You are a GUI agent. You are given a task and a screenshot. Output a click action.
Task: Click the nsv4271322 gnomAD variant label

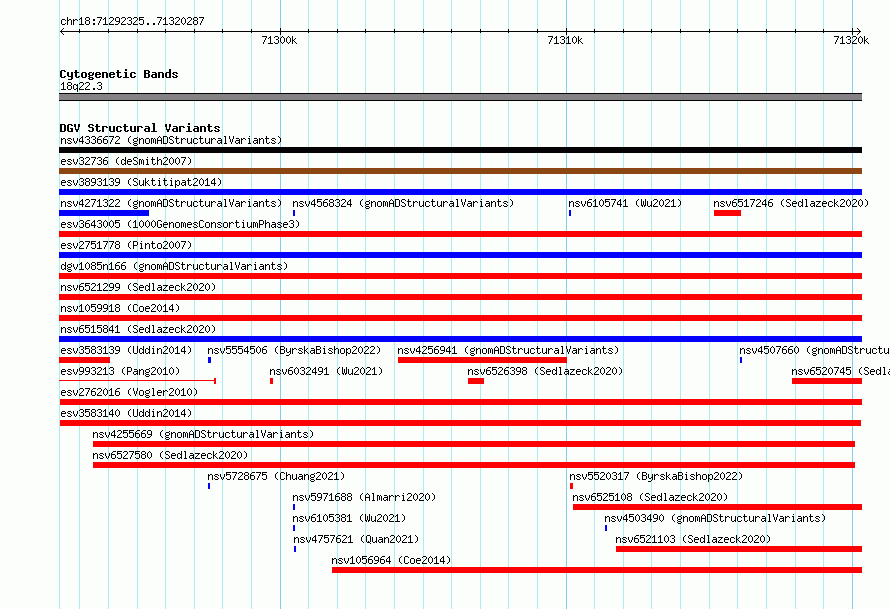pyautogui.click(x=171, y=203)
